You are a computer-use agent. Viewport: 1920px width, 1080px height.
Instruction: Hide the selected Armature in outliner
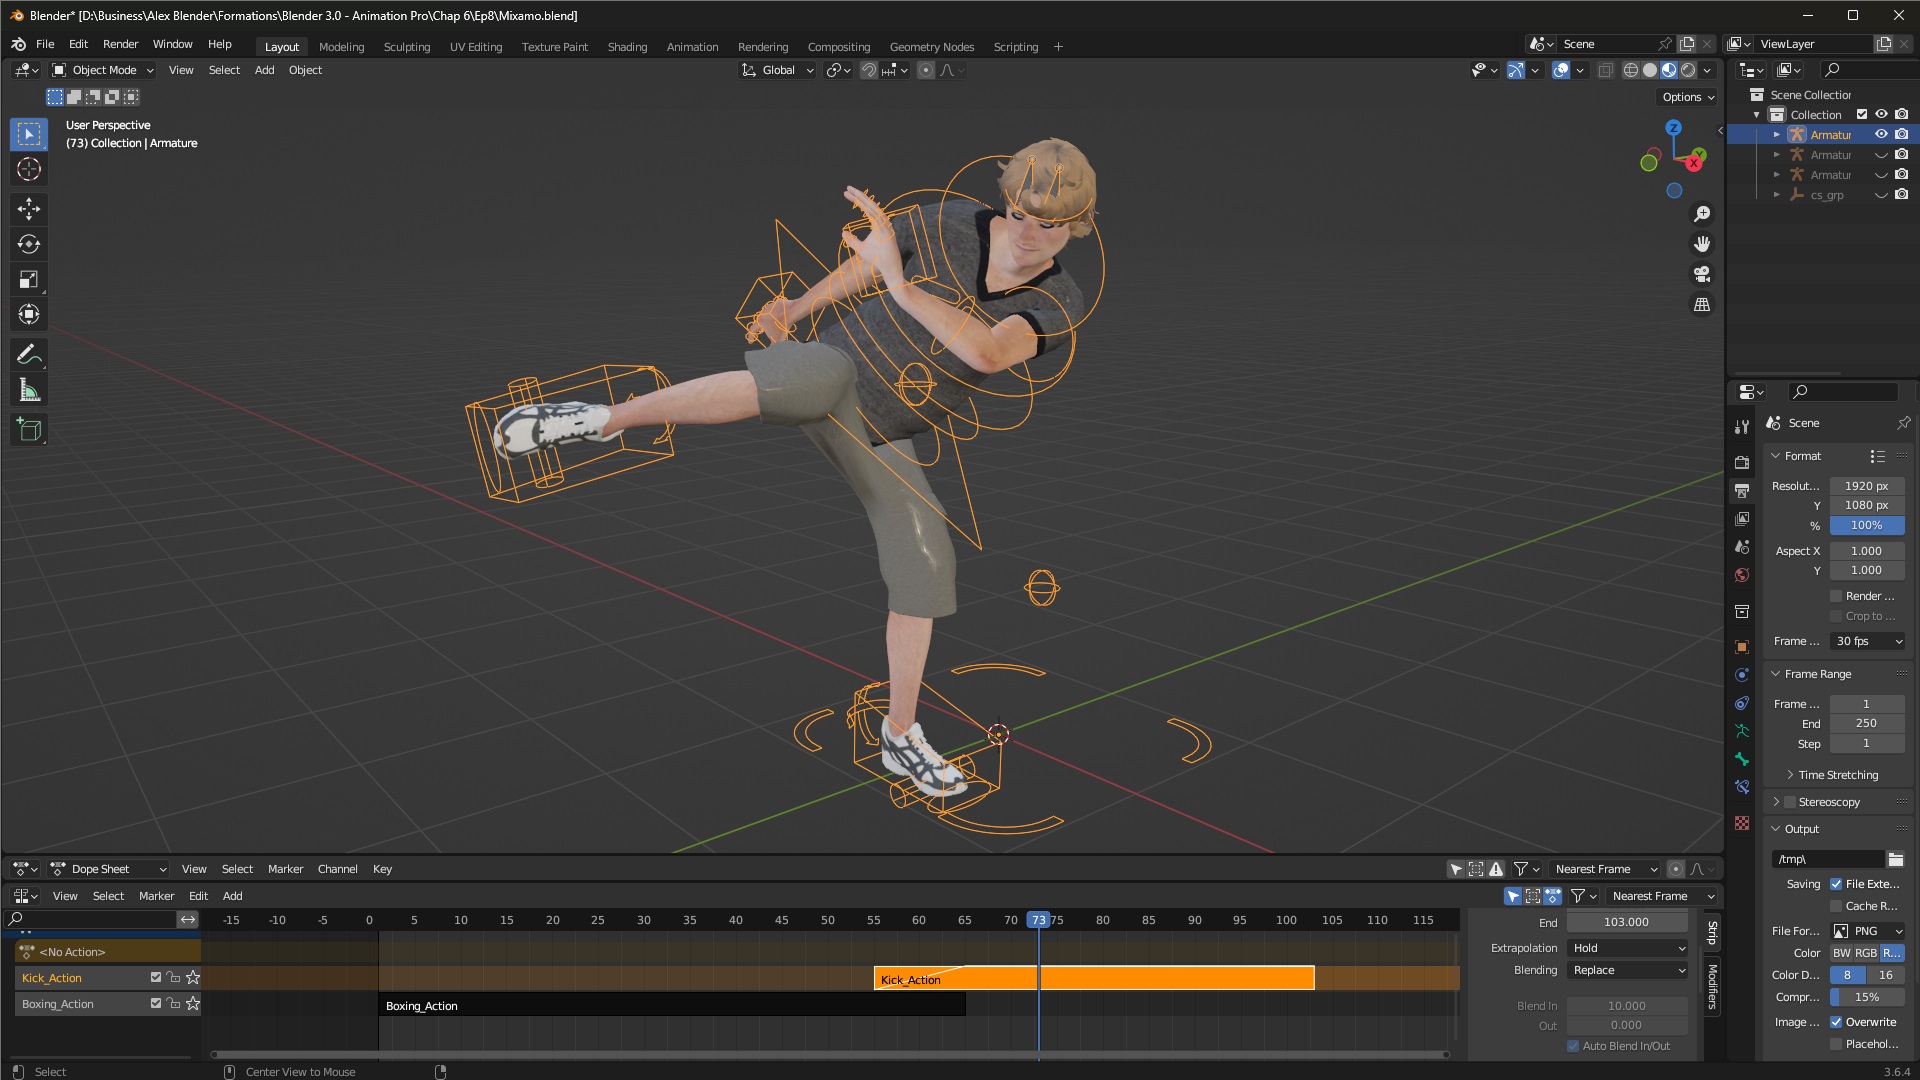(1881, 134)
